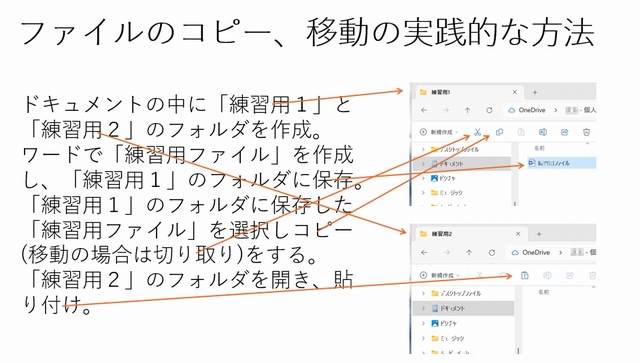Expand ピクチャ tree node in 練習用2 window
Viewport: 640px width, 363px height.
tap(423, 323)
